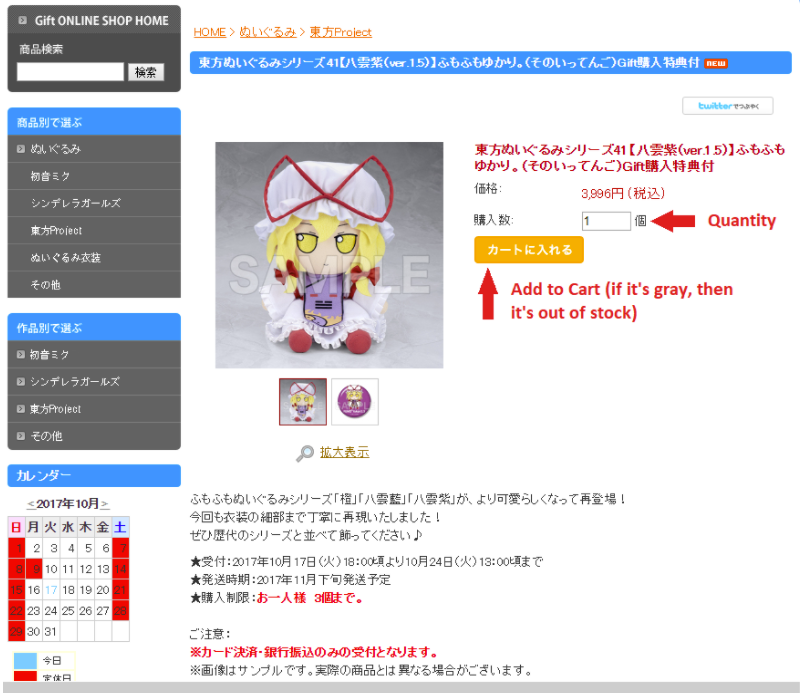Open the HOME breadcrumb link
The image size is (802, 693).
point(209,32)
